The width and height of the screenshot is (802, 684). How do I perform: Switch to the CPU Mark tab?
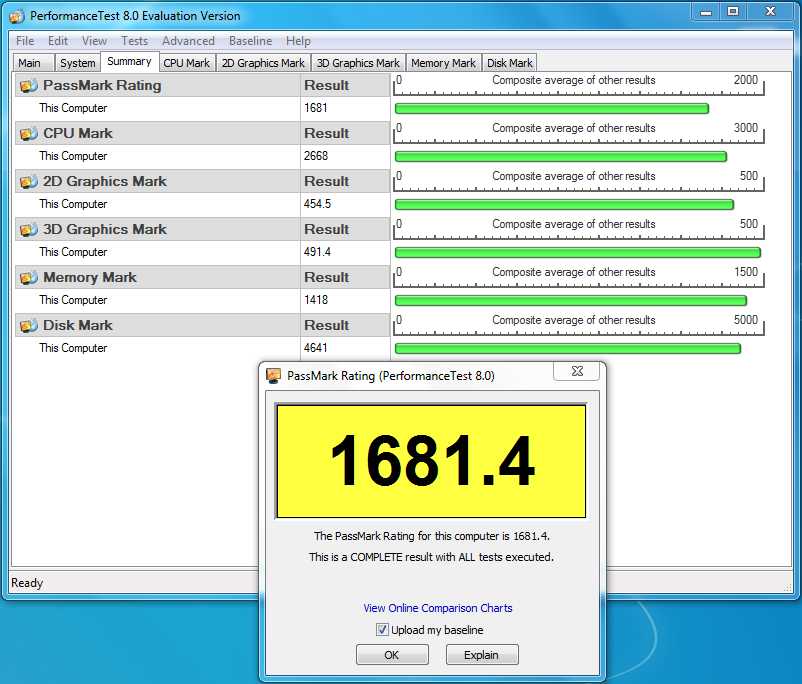(x=186, y=63)
